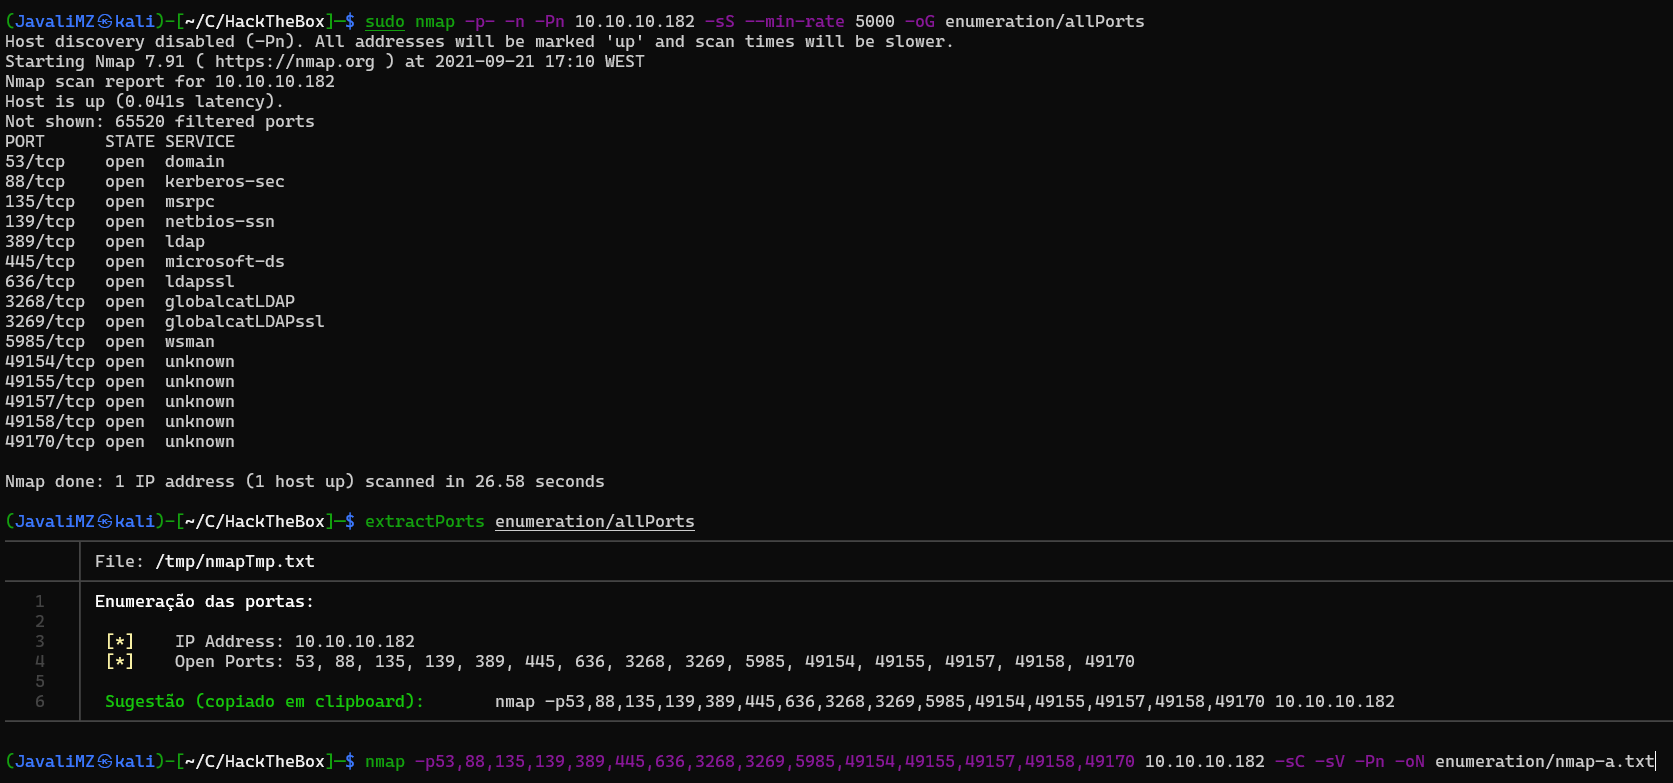1673x783 pixels.
Task: Click the '[*]' marker beside Open Ports
Action: pos(120,662)
